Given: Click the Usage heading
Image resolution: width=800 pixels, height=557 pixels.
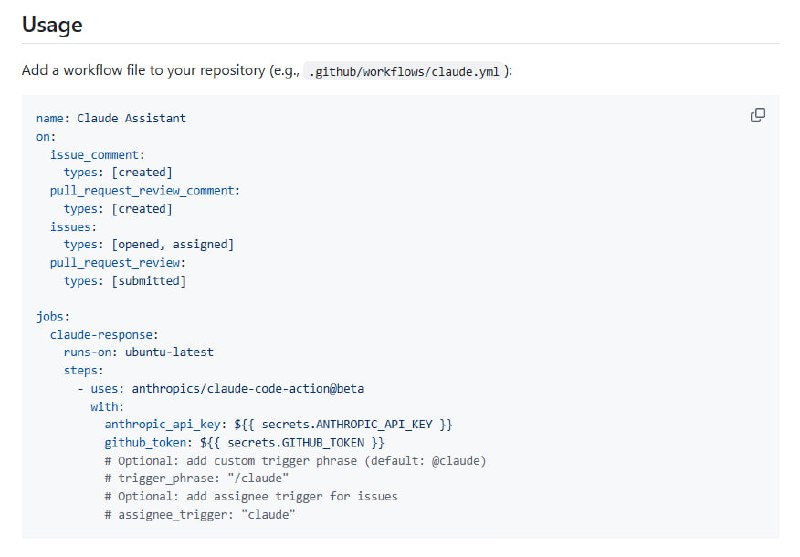Looking at the screenshot, I should coord(52,23).
